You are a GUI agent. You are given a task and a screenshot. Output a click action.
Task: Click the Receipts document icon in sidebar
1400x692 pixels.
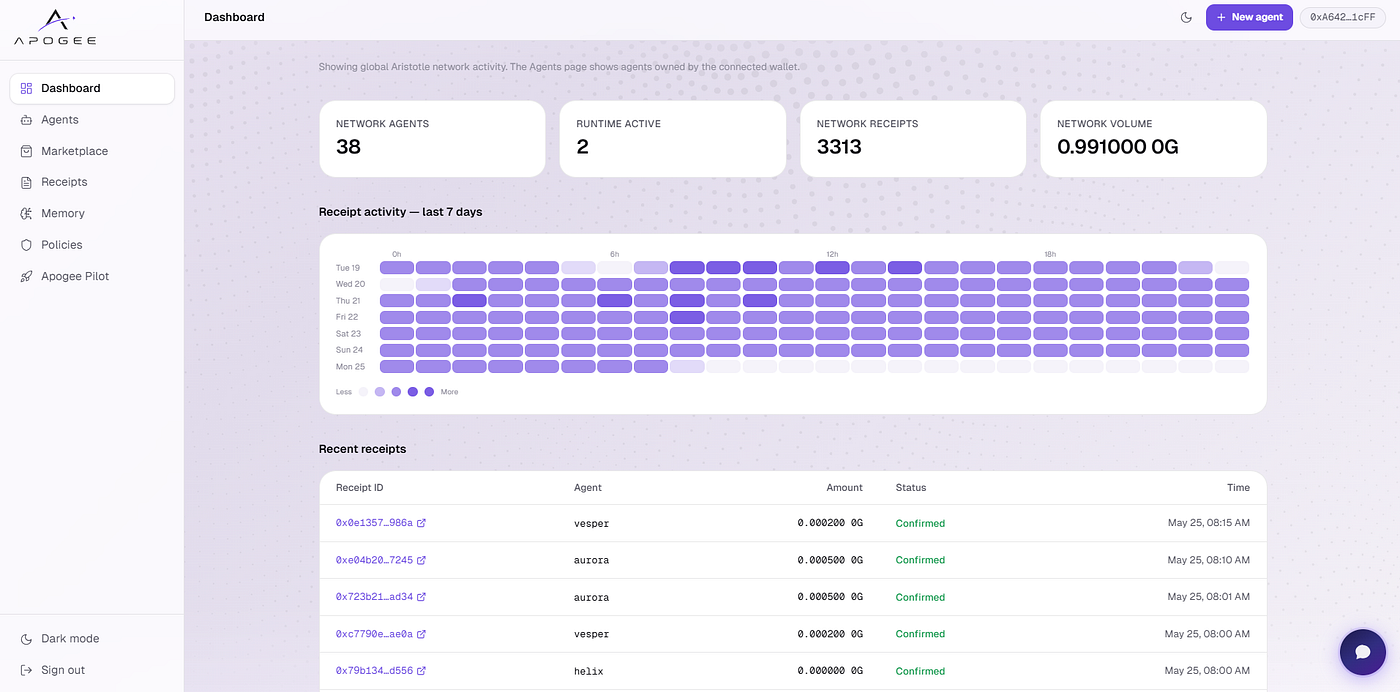(x=26, y=182)
